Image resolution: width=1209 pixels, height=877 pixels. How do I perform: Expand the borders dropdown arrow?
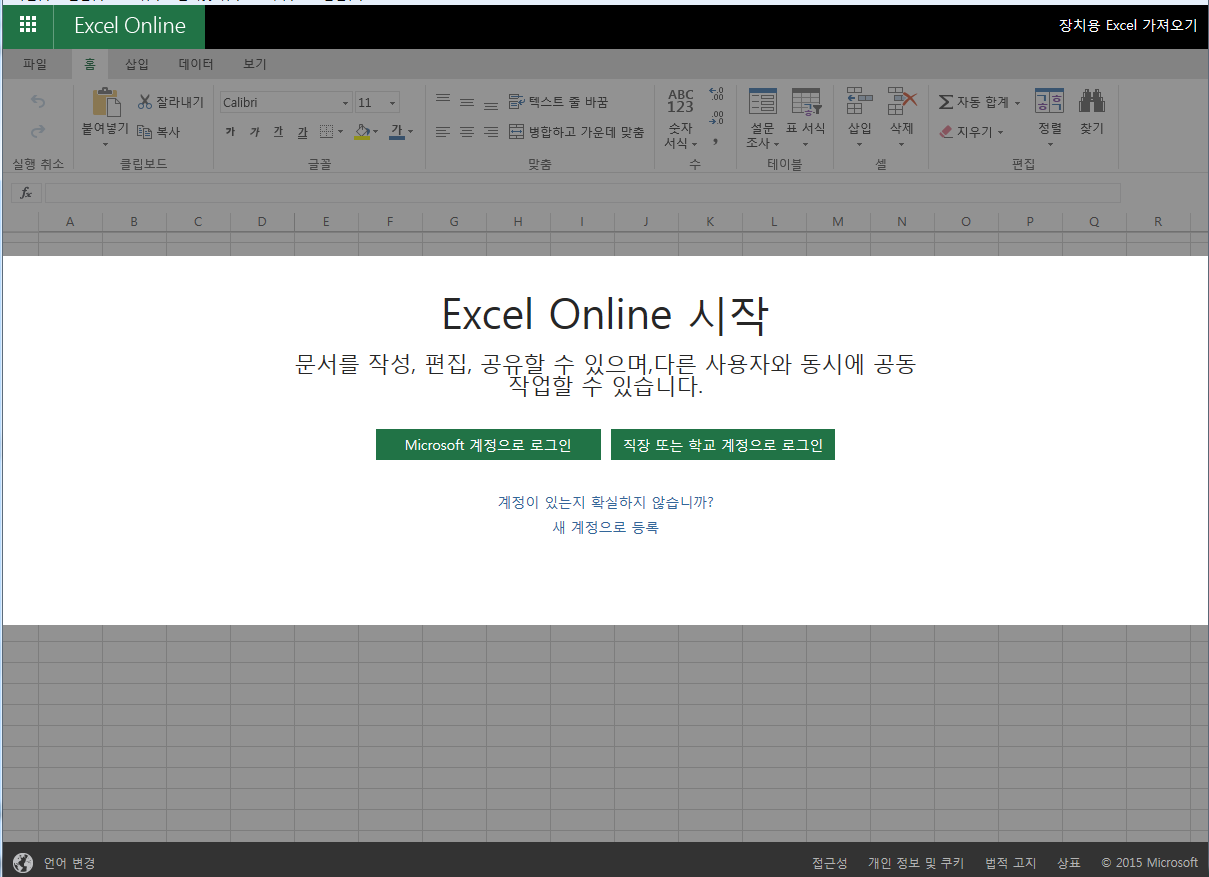pos(340,131)
